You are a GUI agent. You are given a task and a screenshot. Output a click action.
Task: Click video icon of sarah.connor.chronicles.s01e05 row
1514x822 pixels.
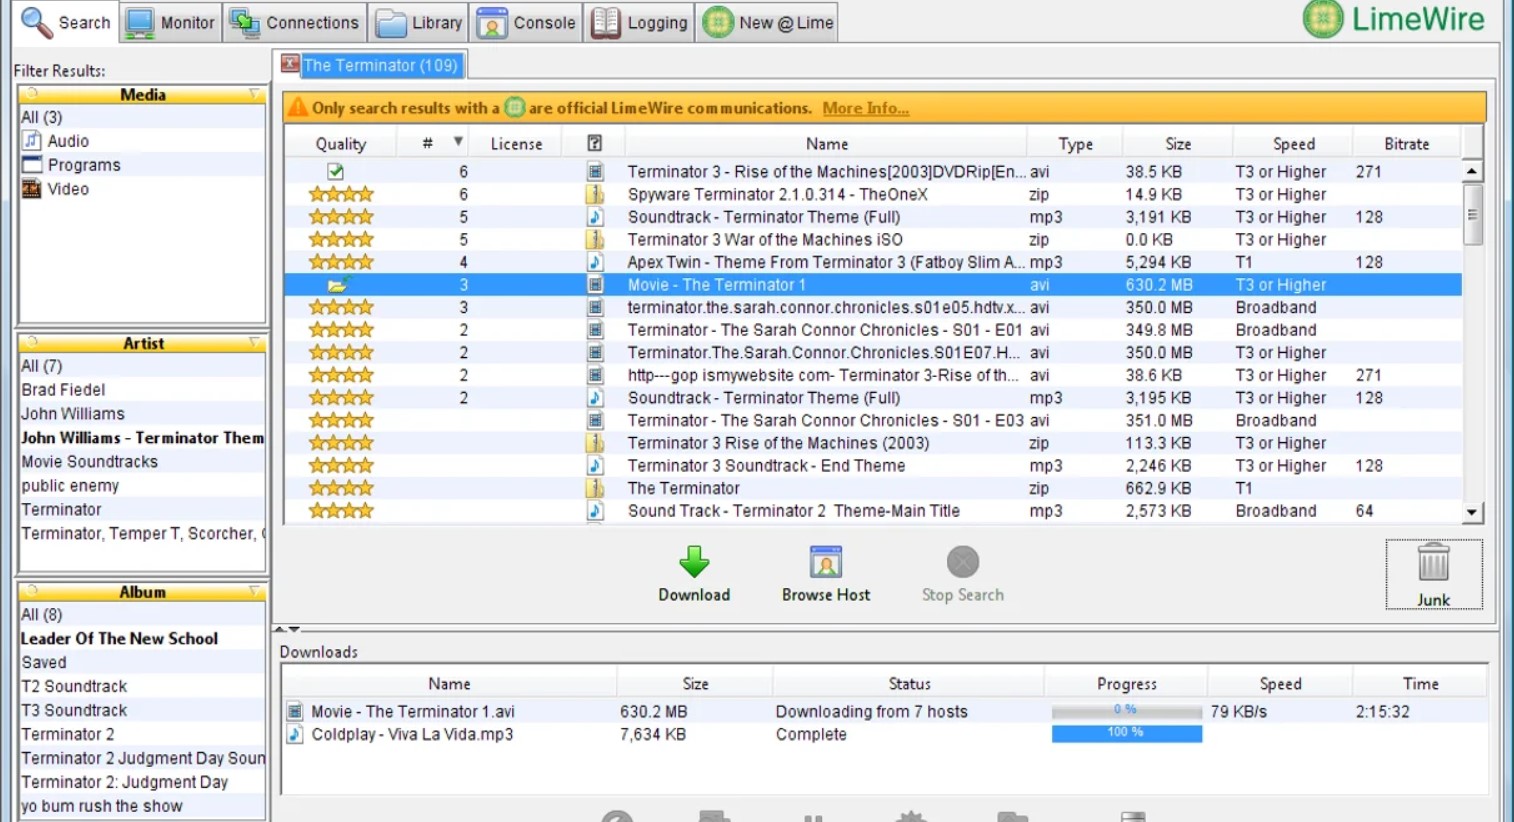pos(595,307)
